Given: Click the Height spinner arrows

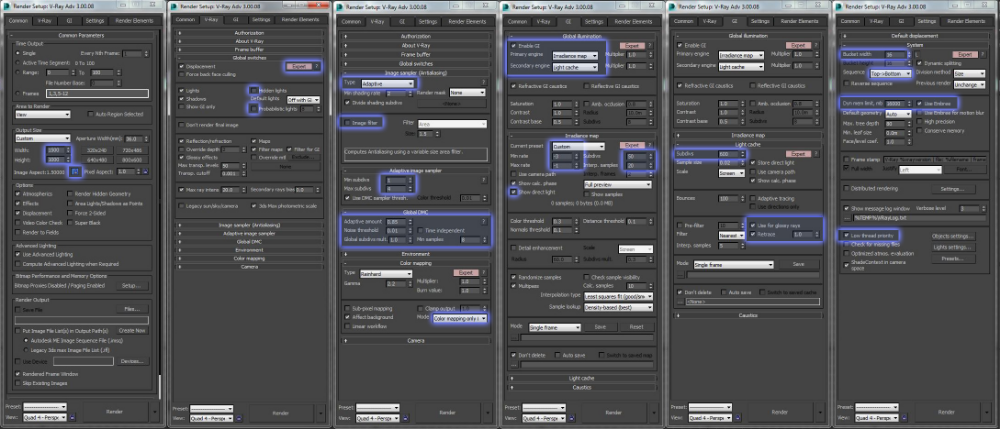Looking at the screenshot, I should (68, 160).
